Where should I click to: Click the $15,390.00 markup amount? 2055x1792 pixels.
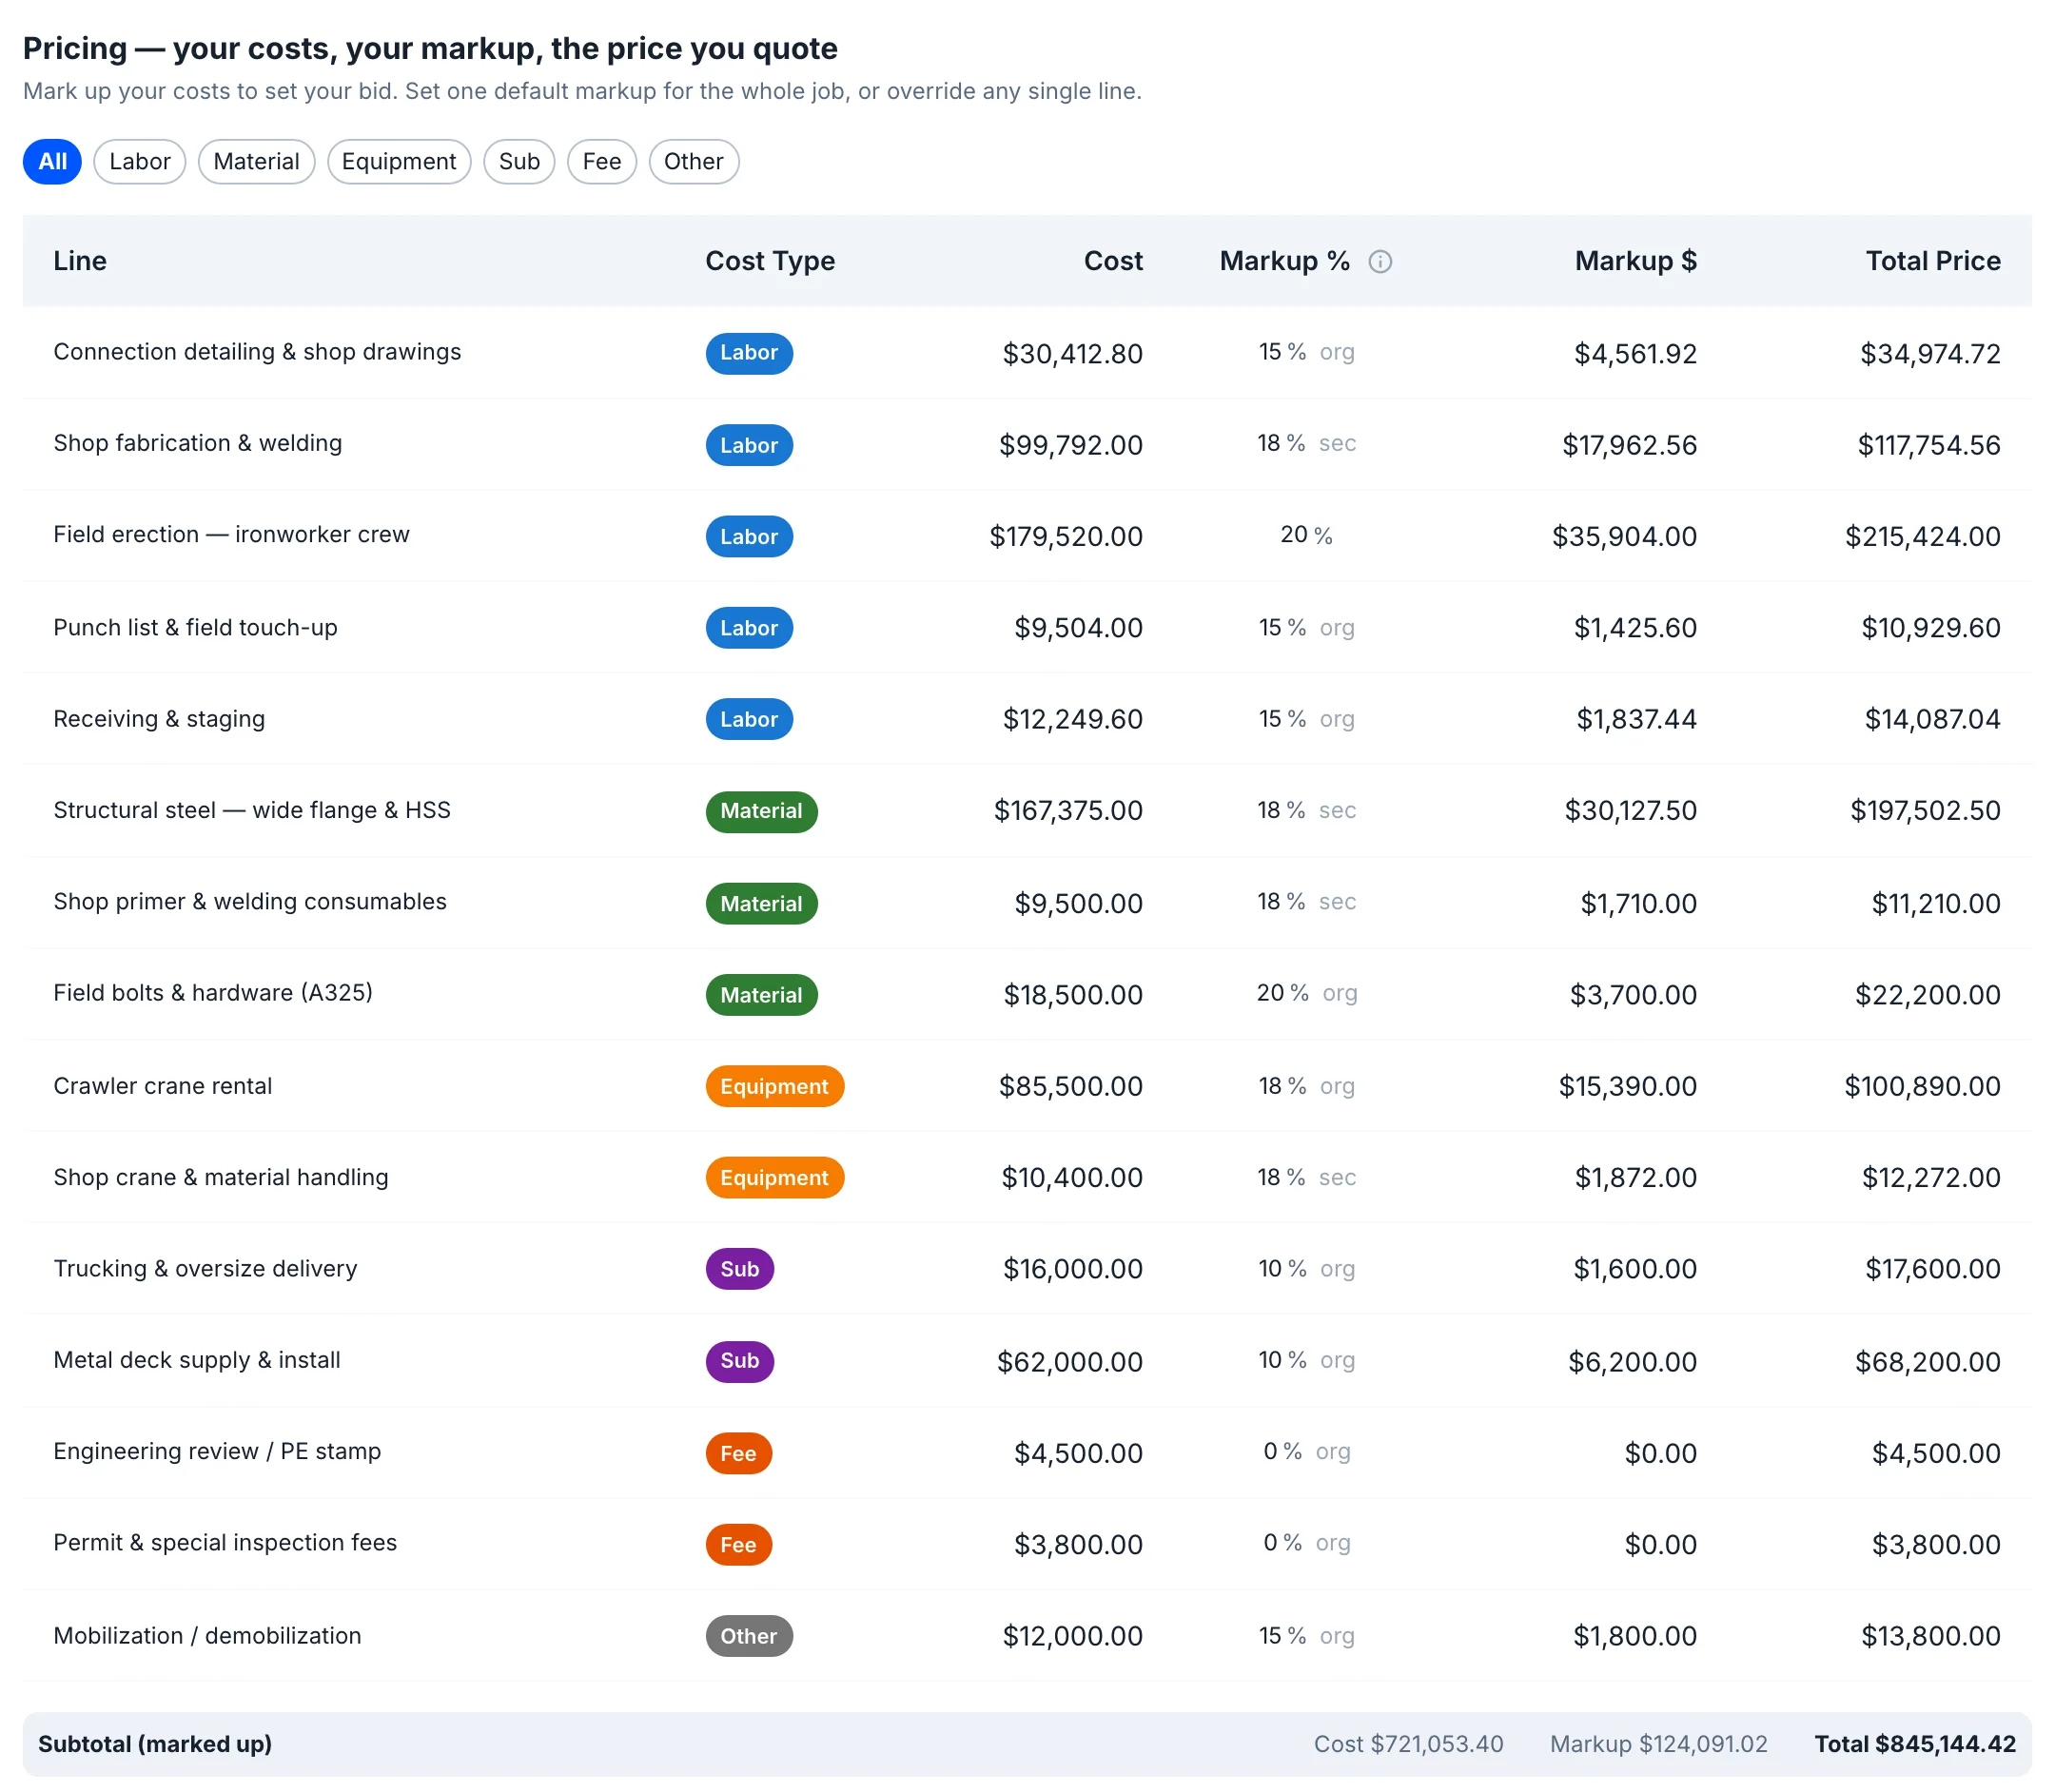(1627, 1087)
